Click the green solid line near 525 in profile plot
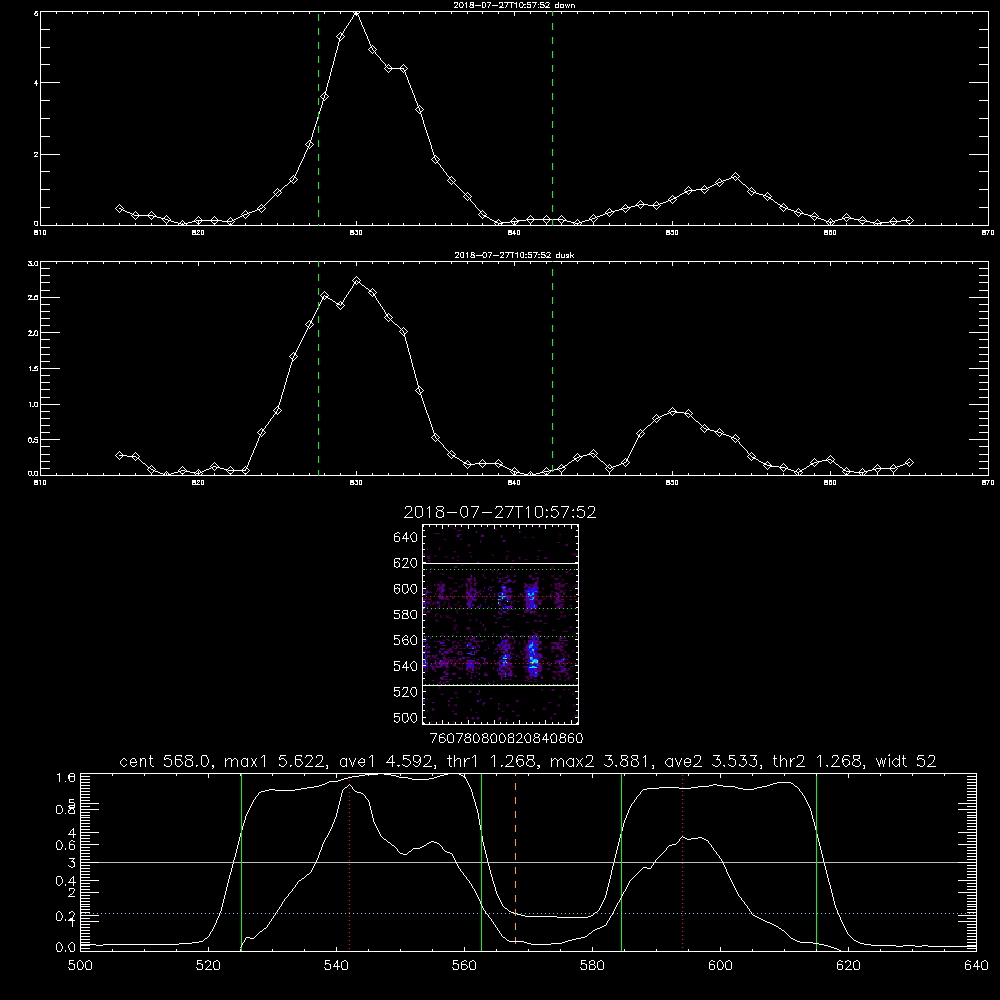 pyautogui.click(x=241, y=861)
